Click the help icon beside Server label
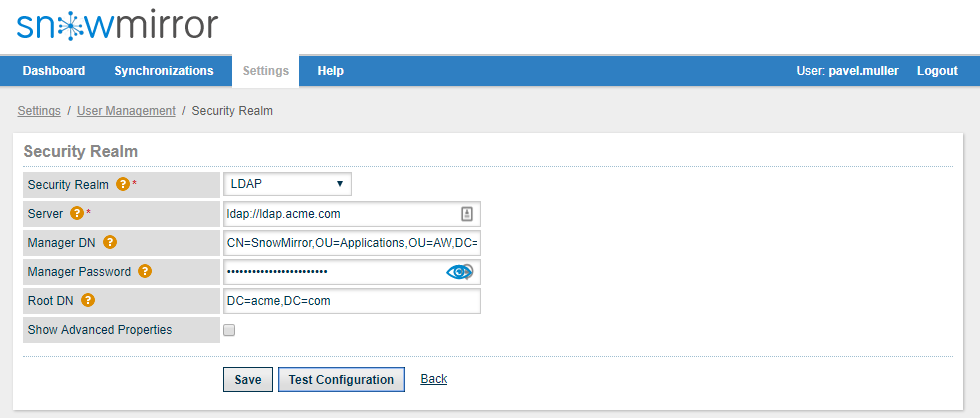Image resolution: width=980 pixels, height=418 pixels. [x=77, y=213]
